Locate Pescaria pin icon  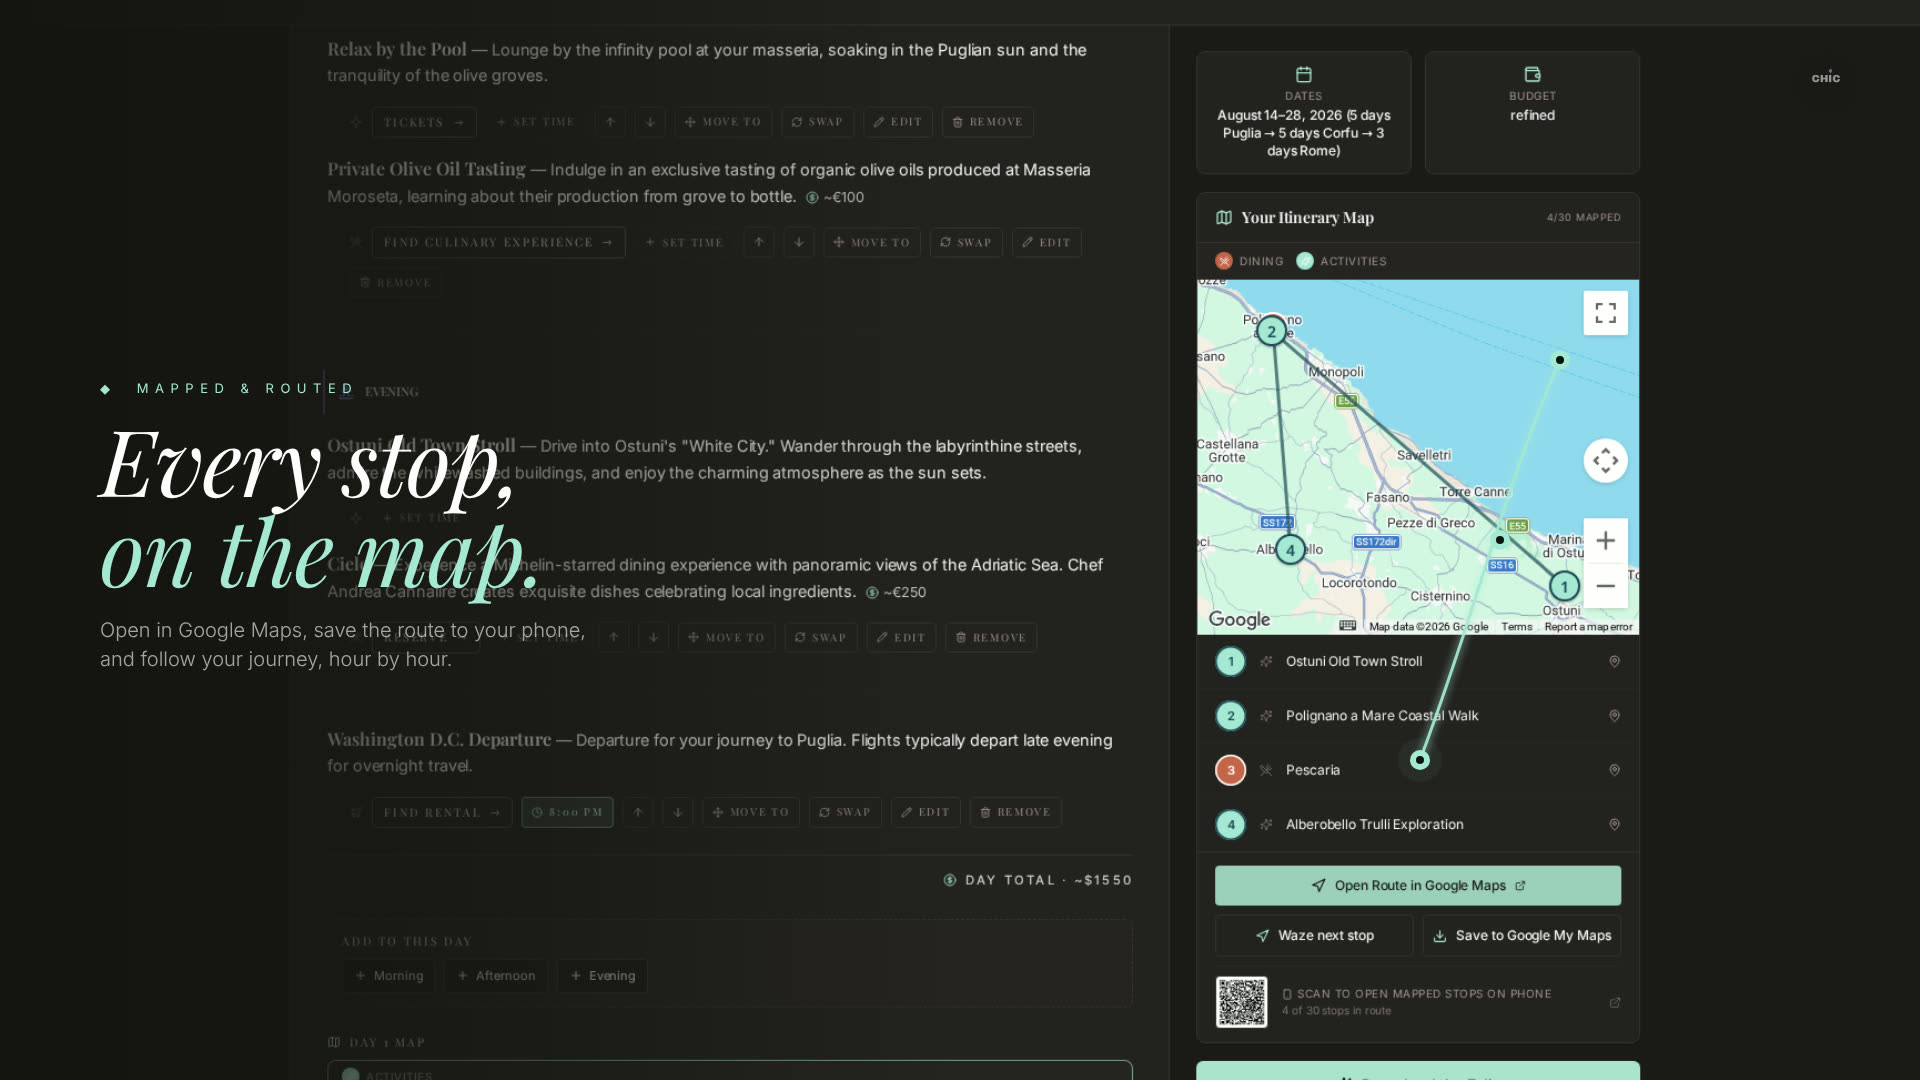point(1614,770)
